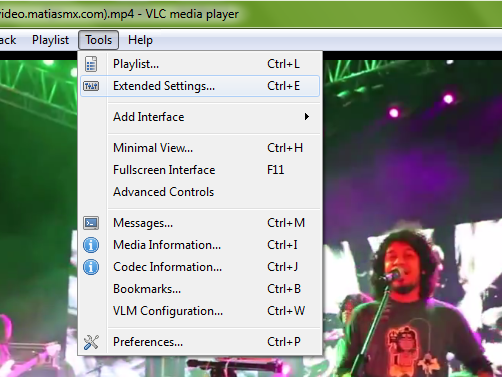Open VLM Configuration... entry
502x377 pixels.
pyautogui.click(x=200, y=311)
